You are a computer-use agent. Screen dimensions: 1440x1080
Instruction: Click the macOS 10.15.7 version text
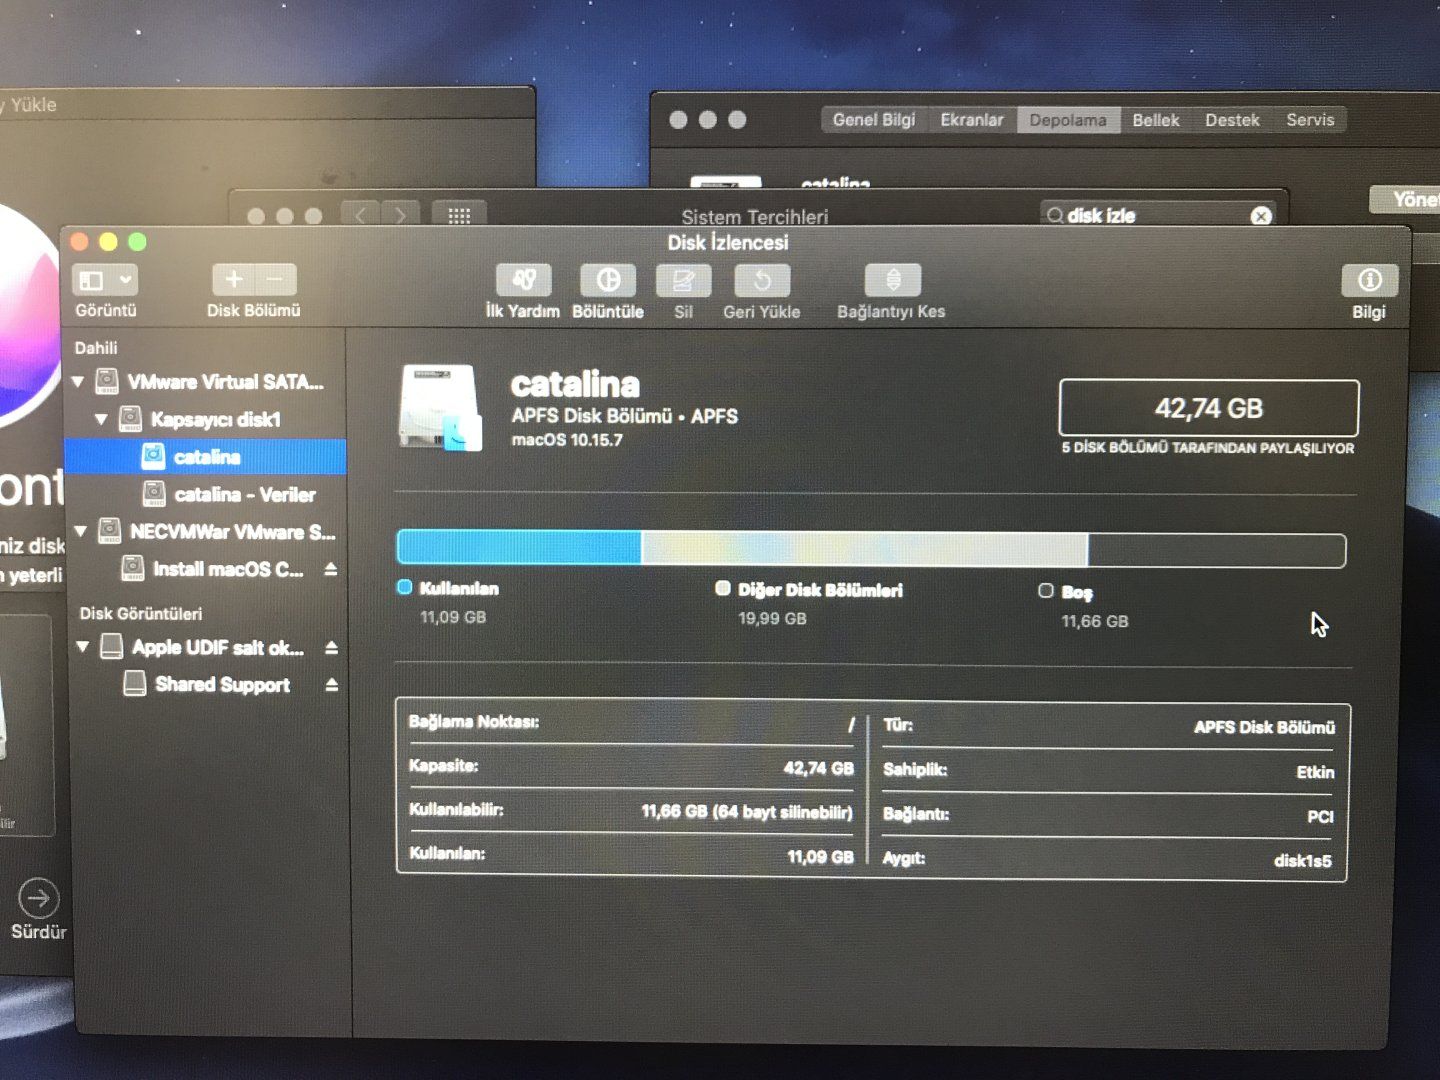pos(567,440)
